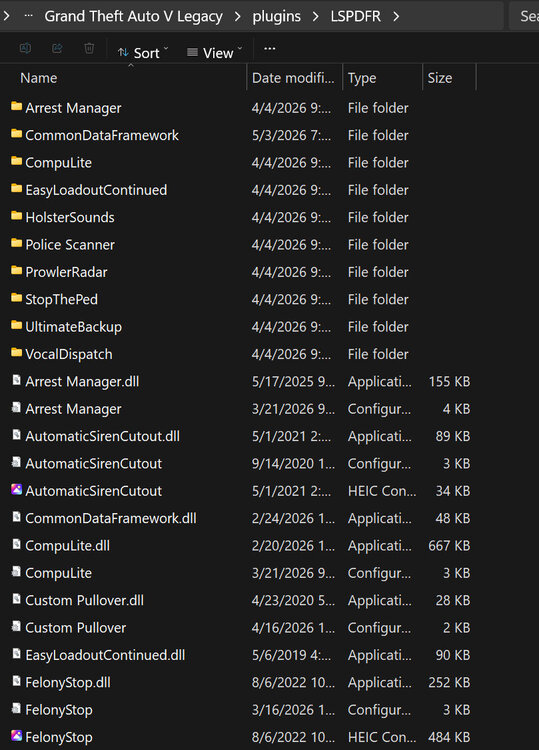
Task: Select FelonyStop configuration file icon
Action: coord(16,708)
